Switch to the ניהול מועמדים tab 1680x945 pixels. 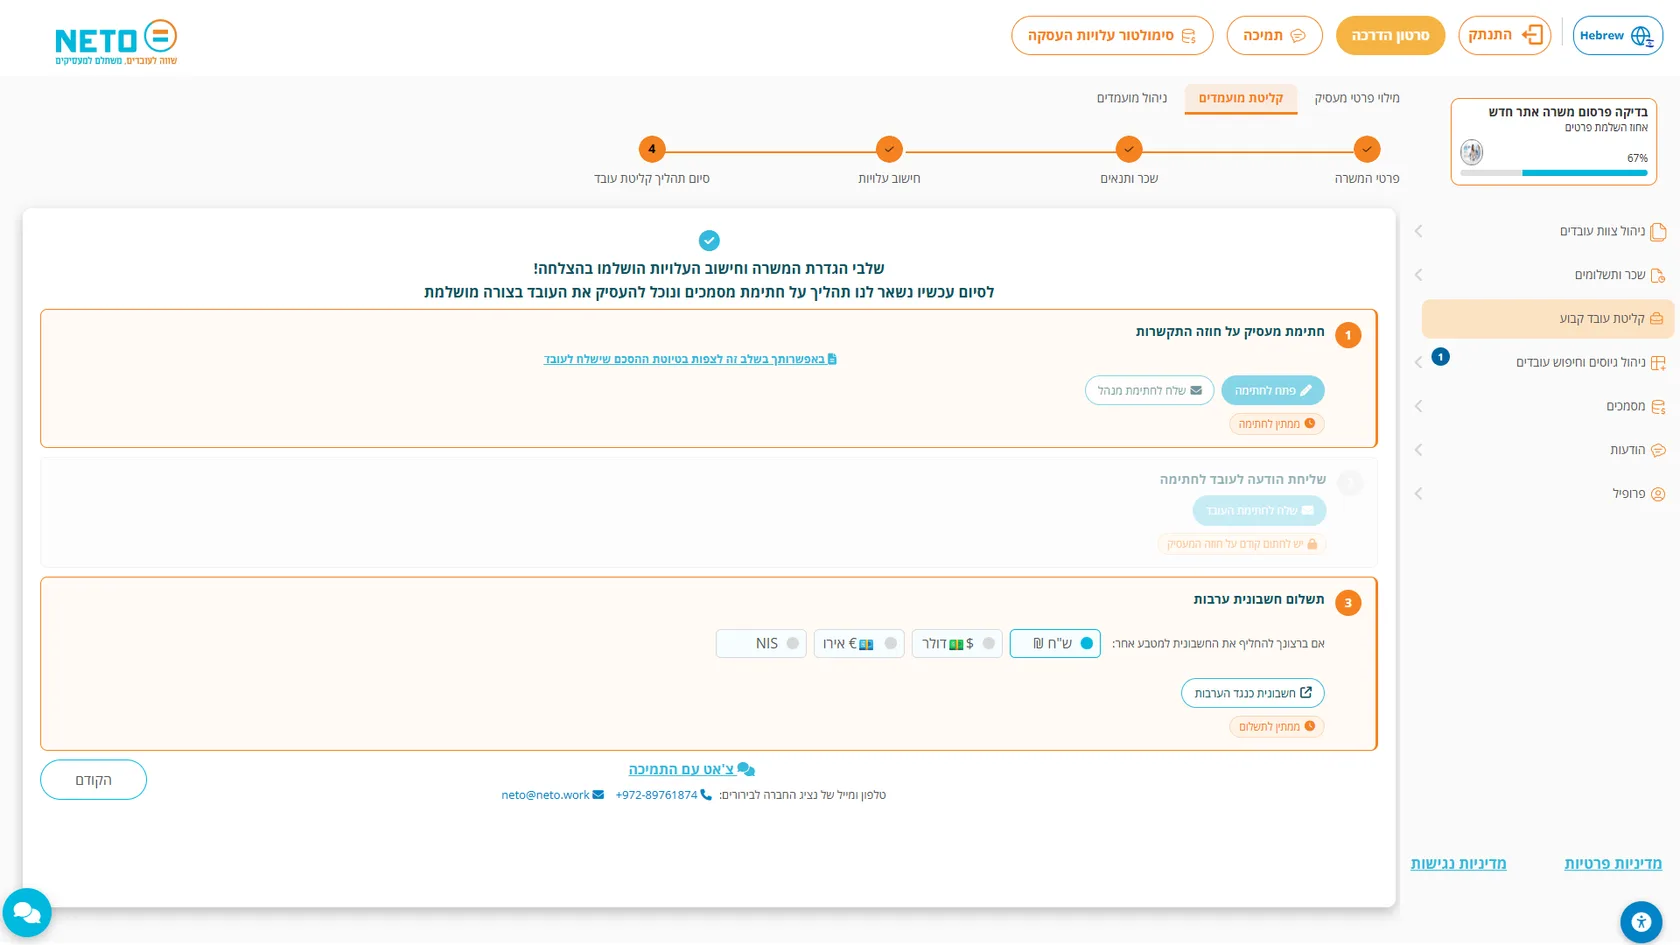click(1132, 98)
